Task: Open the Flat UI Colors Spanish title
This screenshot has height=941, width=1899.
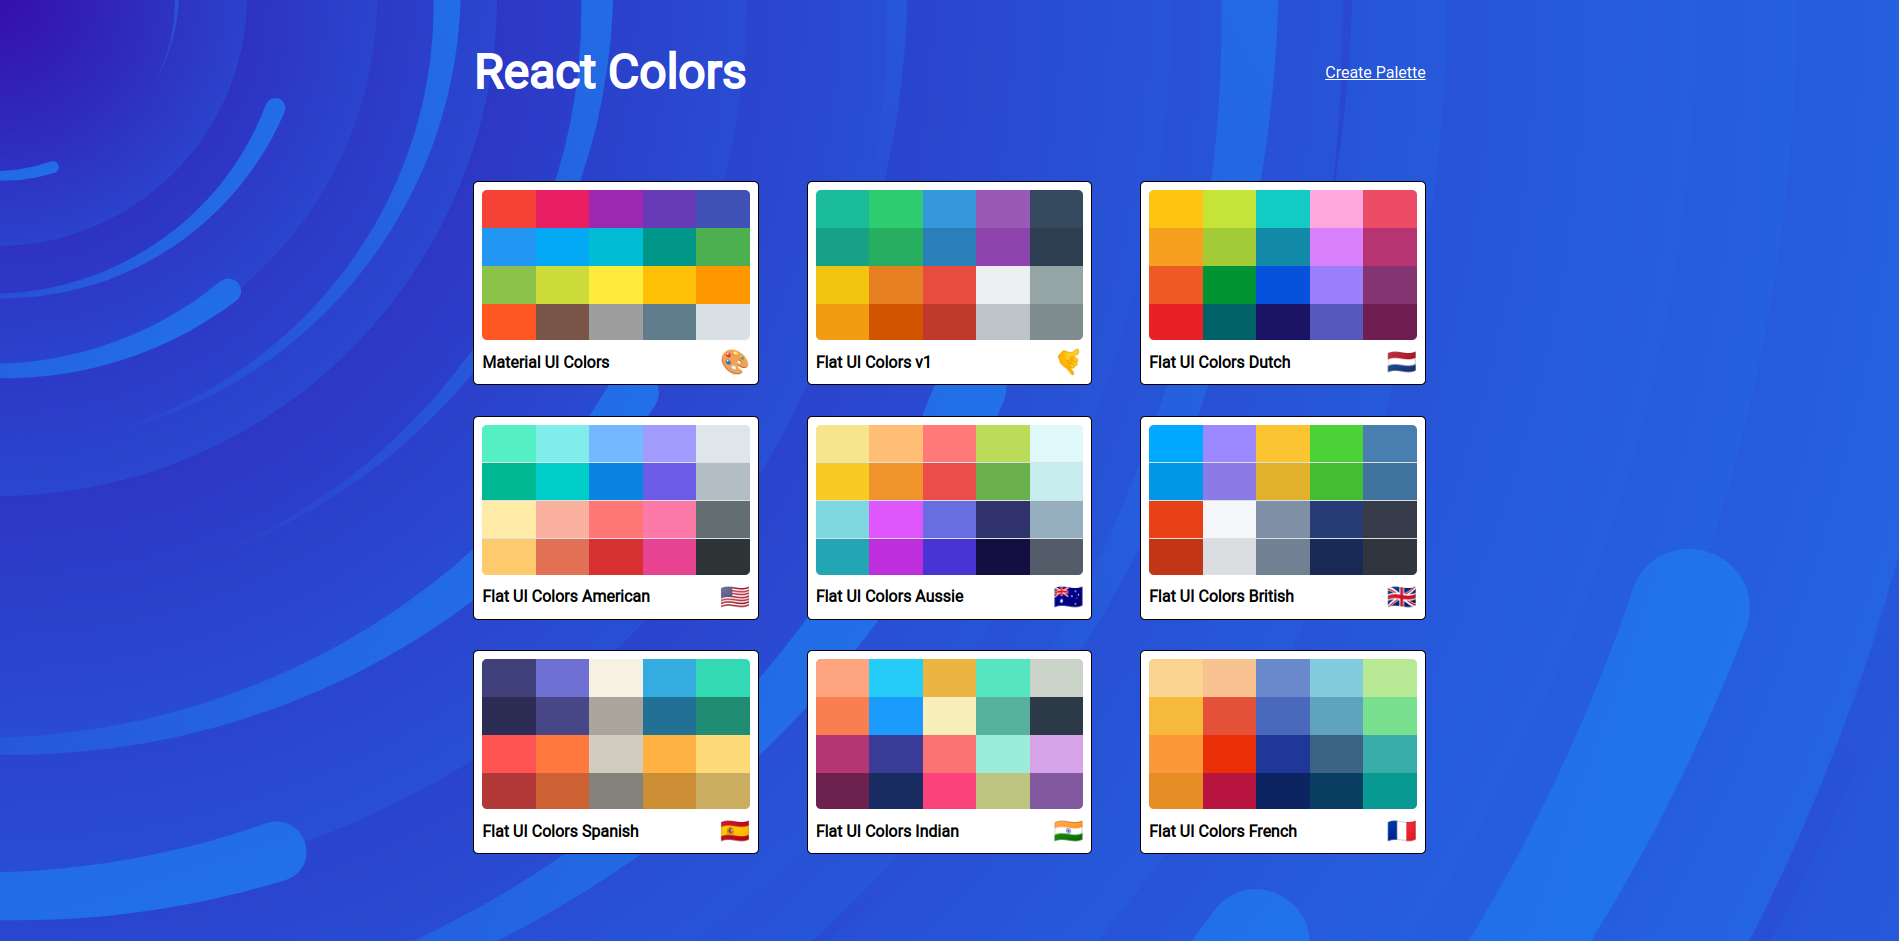Action: pos(561,831)
